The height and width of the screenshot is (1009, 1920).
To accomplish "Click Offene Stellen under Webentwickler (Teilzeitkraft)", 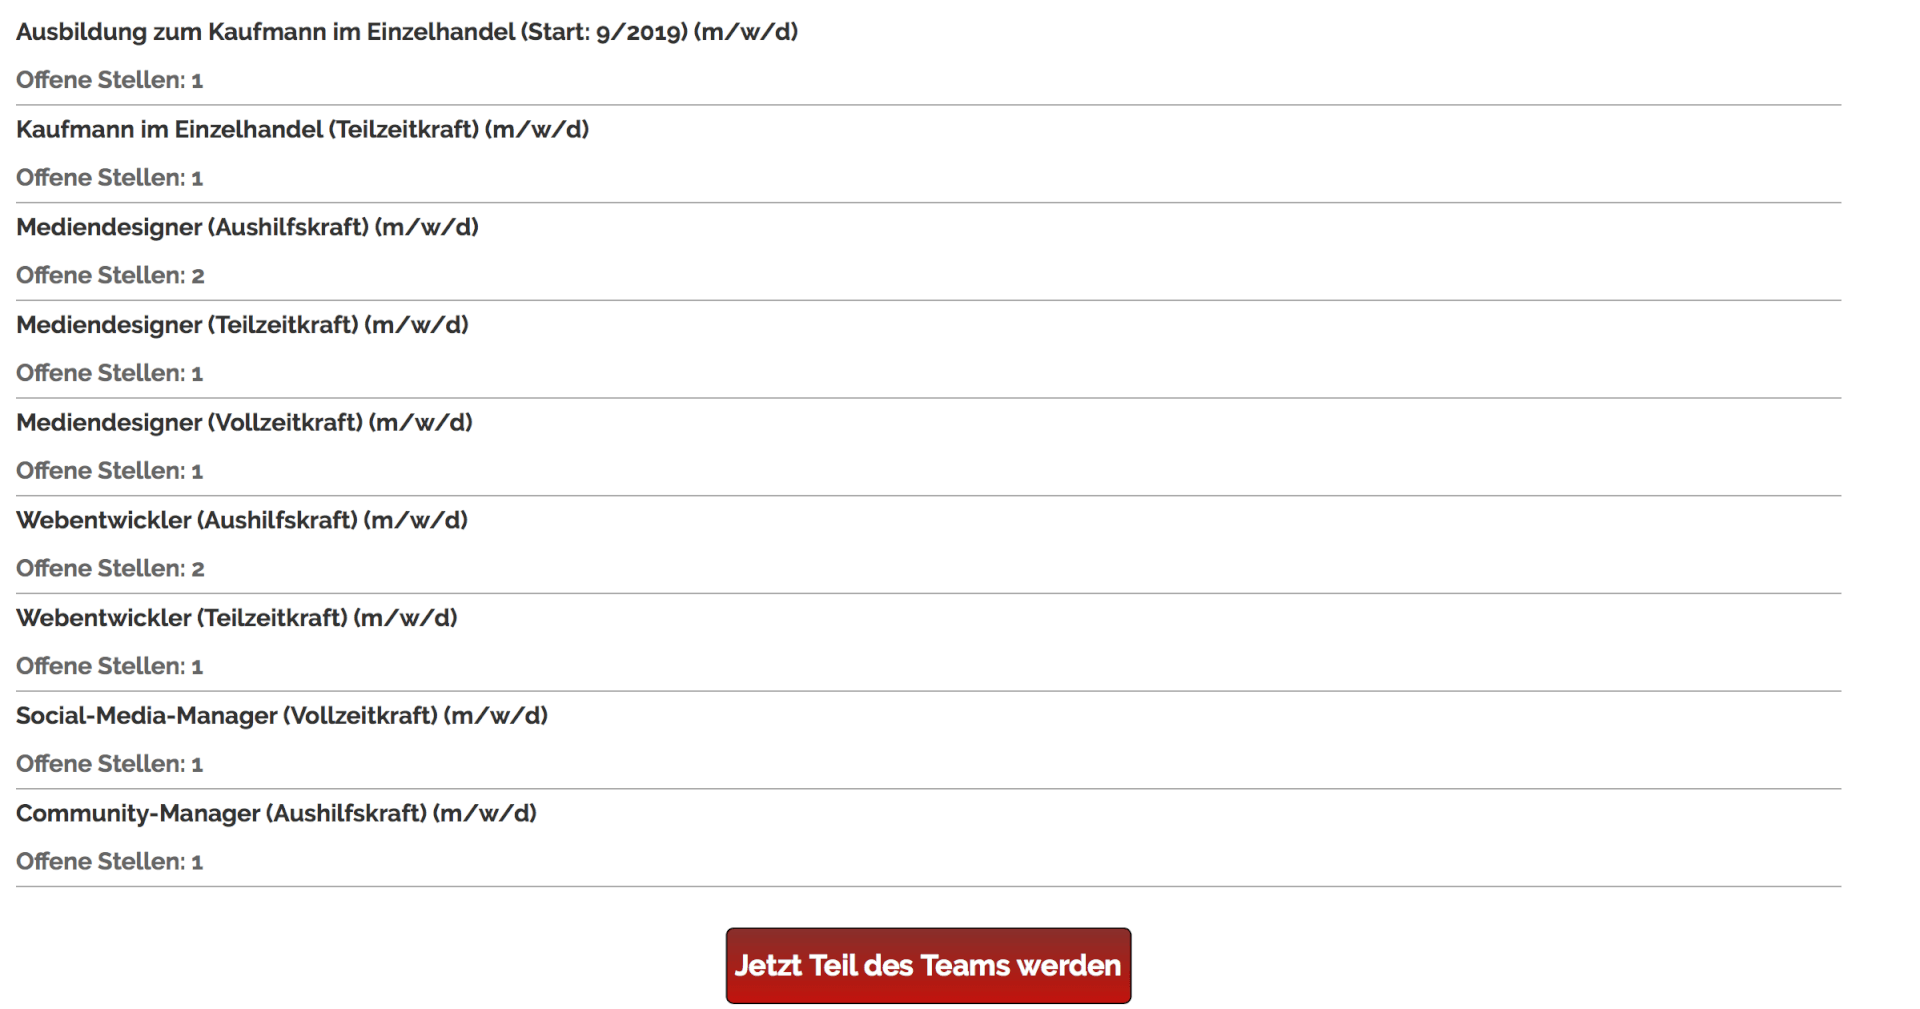I will pyautogui.click(x=110, y=666).
